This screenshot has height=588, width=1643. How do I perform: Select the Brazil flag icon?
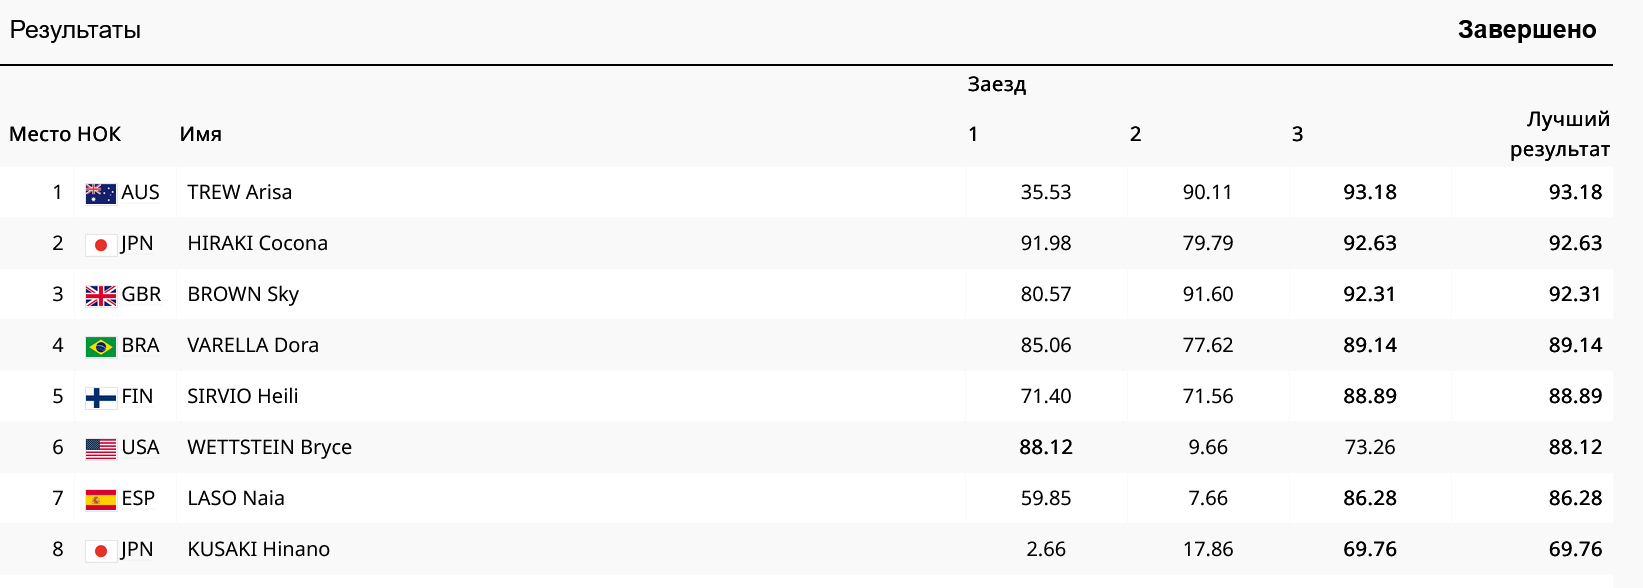point(100,346)
